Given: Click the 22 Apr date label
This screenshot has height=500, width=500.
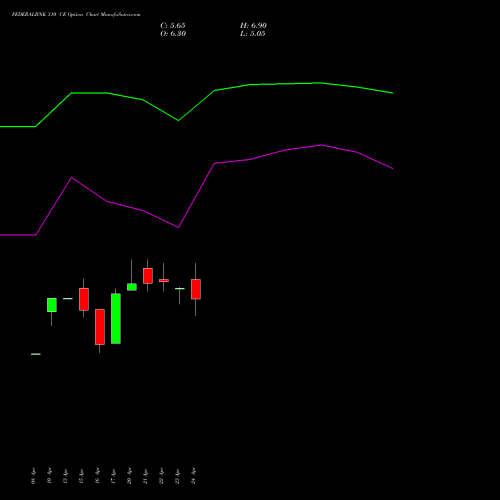Looking at the screenshot, I should [161, 476].
